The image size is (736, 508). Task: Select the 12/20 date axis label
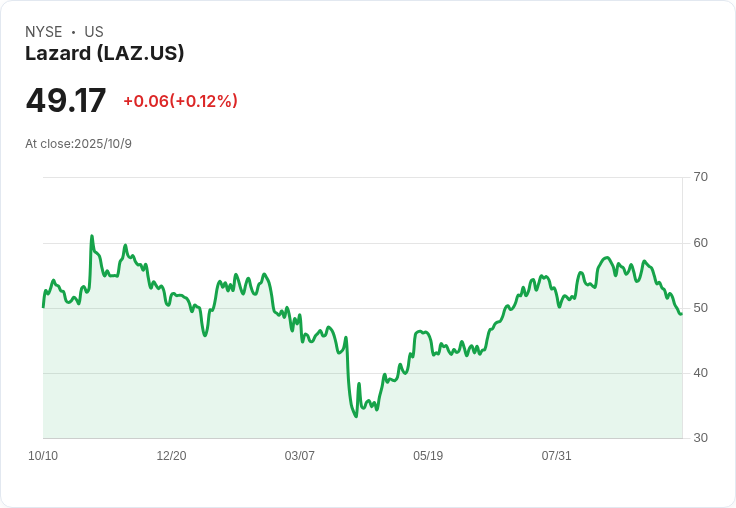[171, 456]
